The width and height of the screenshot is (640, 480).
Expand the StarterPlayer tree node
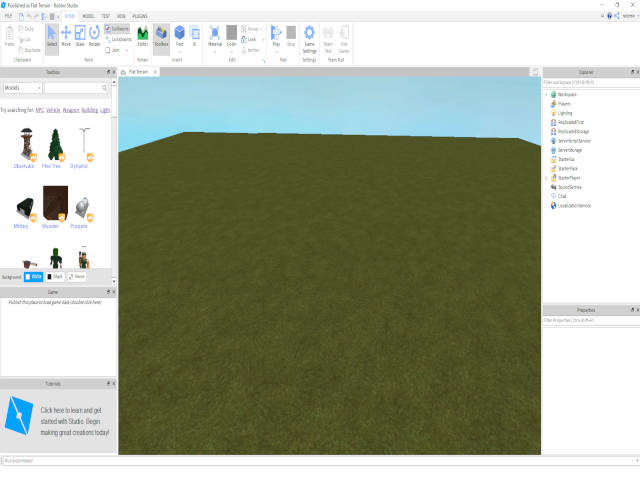(x=546, y=177)
